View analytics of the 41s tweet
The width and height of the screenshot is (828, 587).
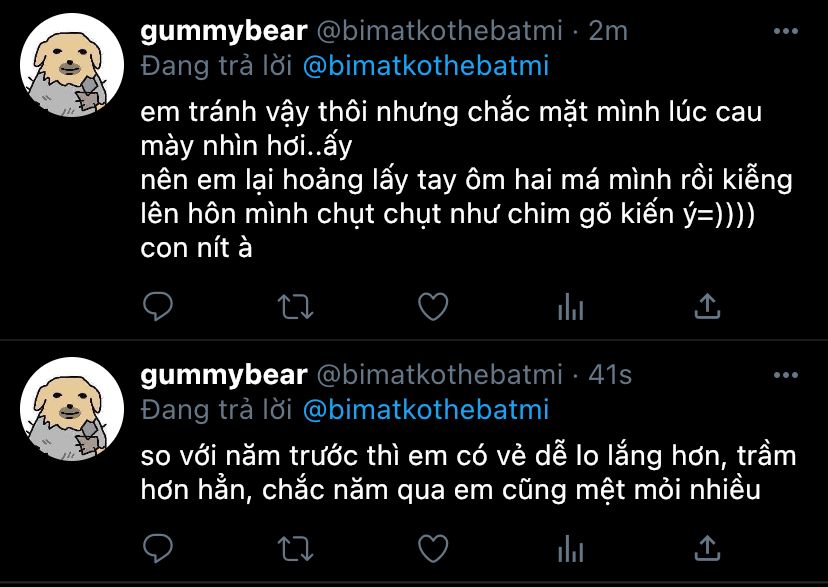(x=570, y=548)
